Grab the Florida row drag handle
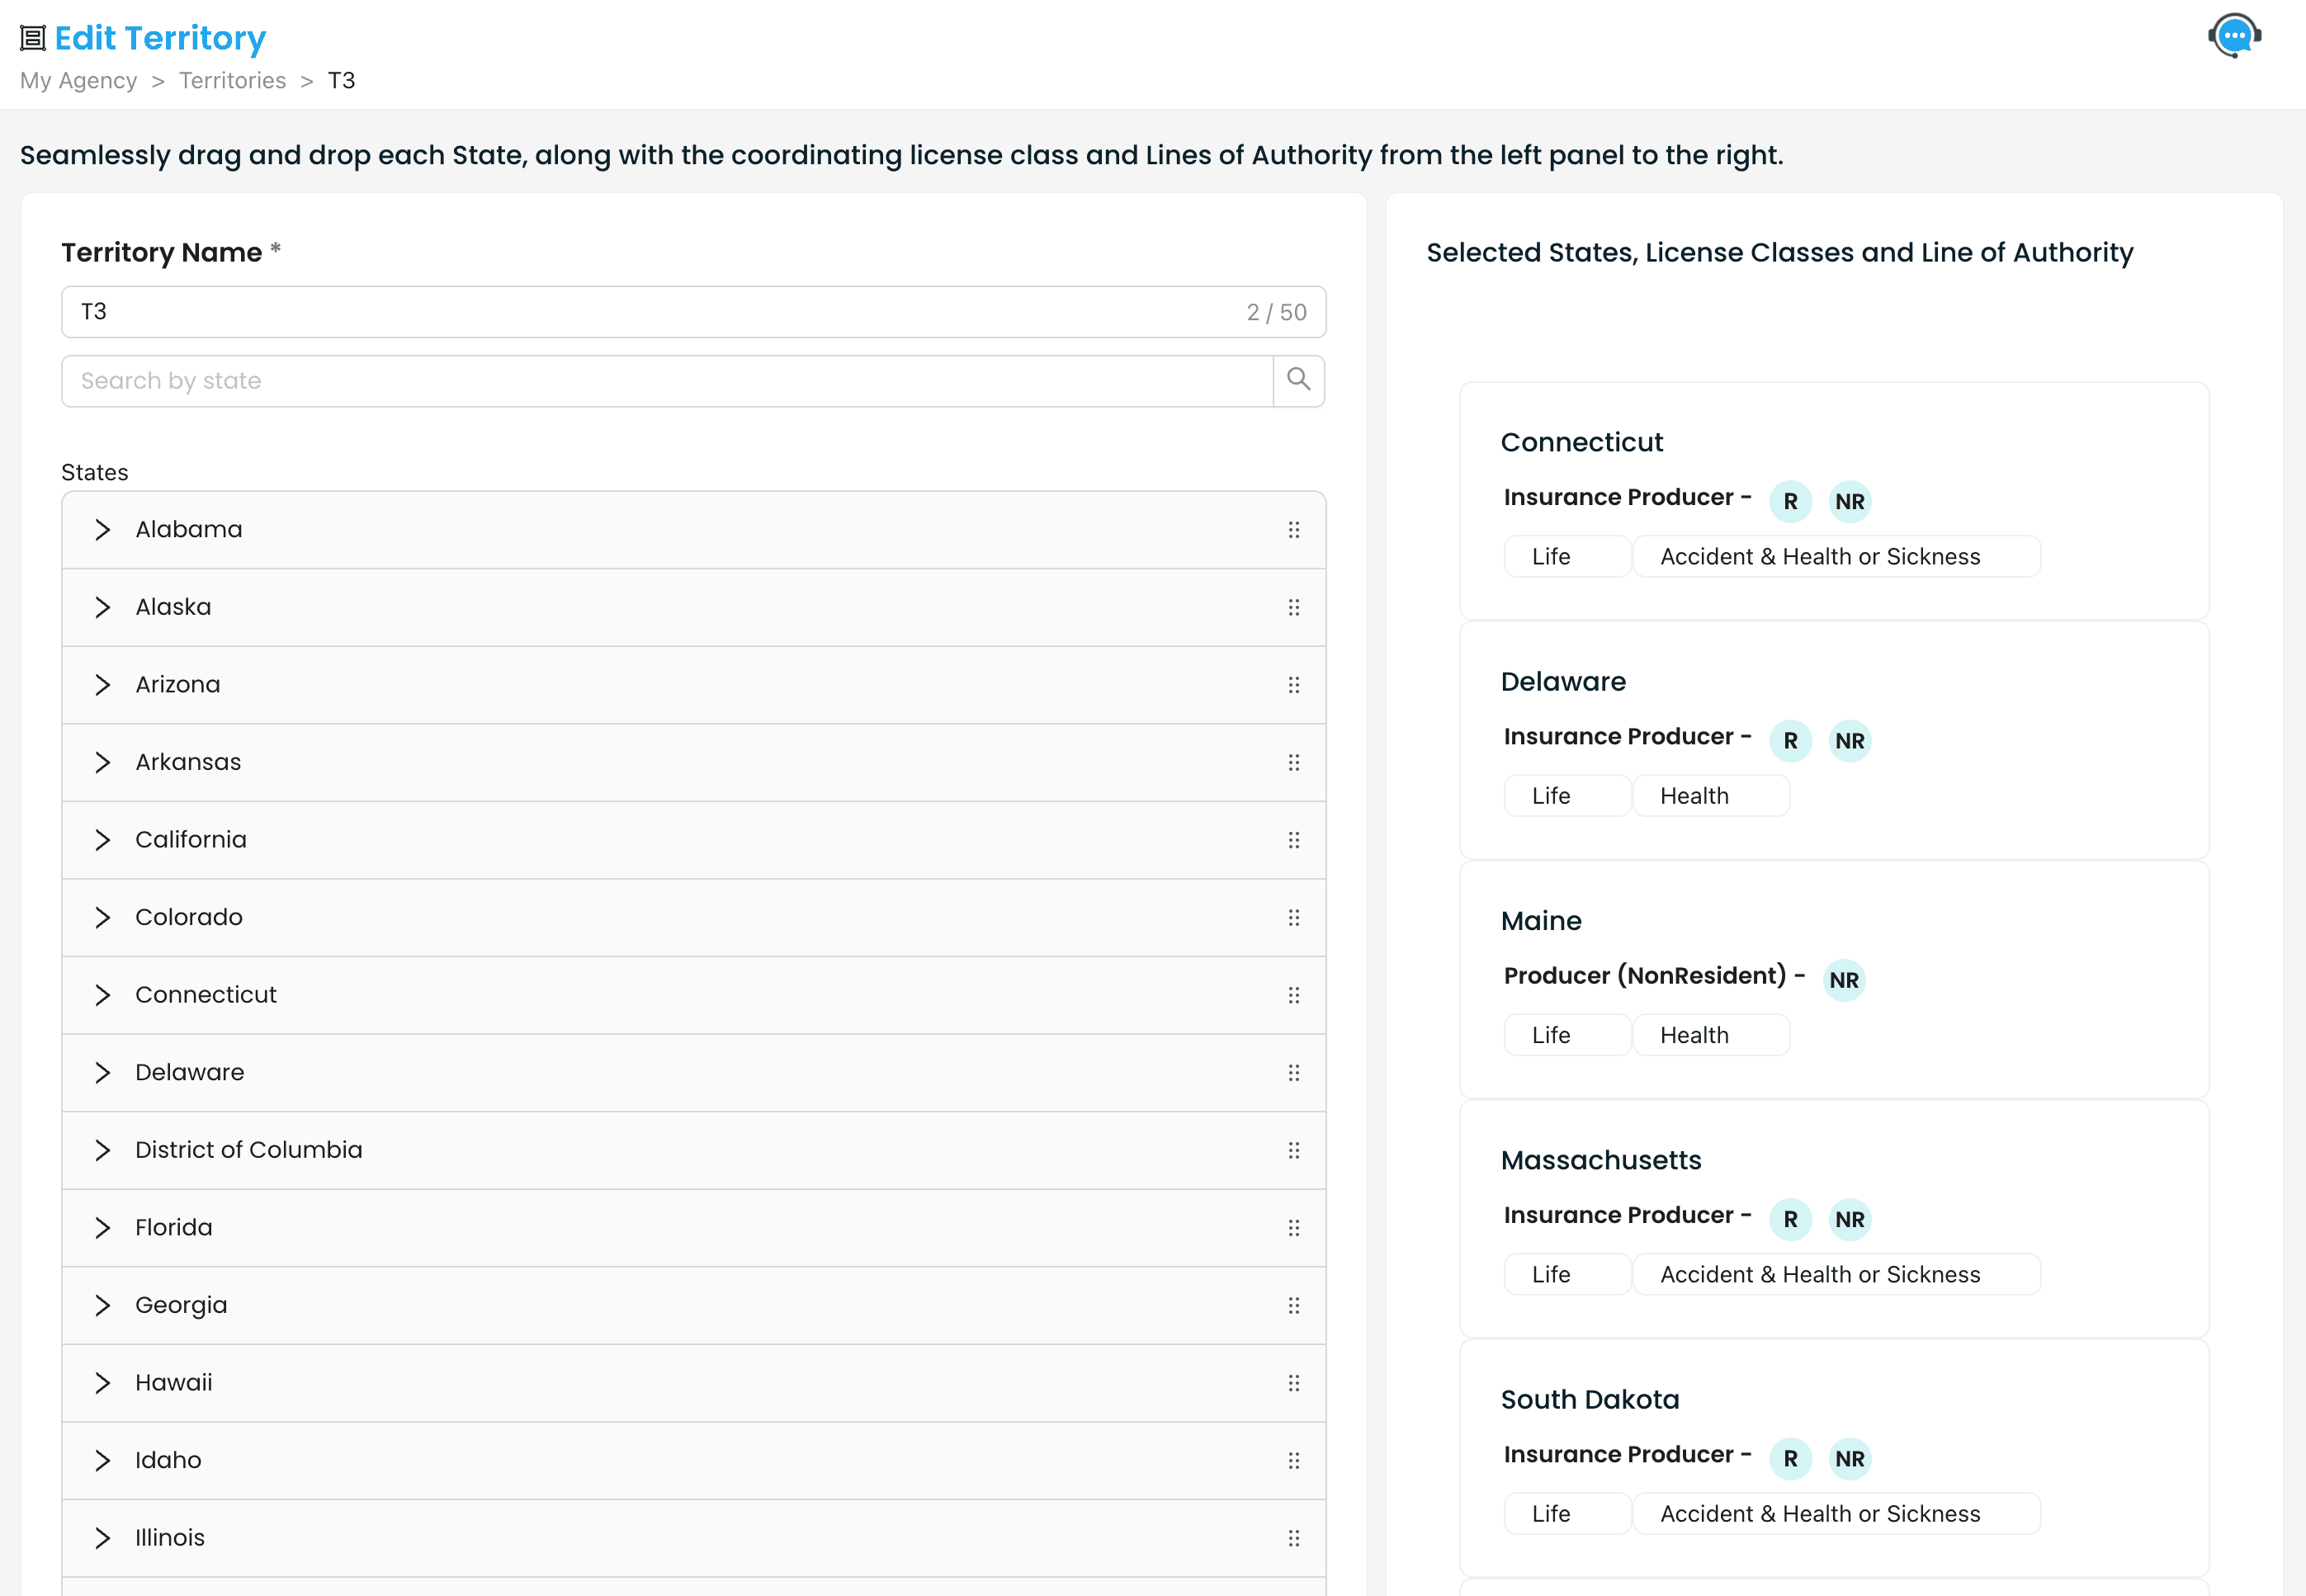Viewport: 2306px width, 1596px height. [1293, 1228]
